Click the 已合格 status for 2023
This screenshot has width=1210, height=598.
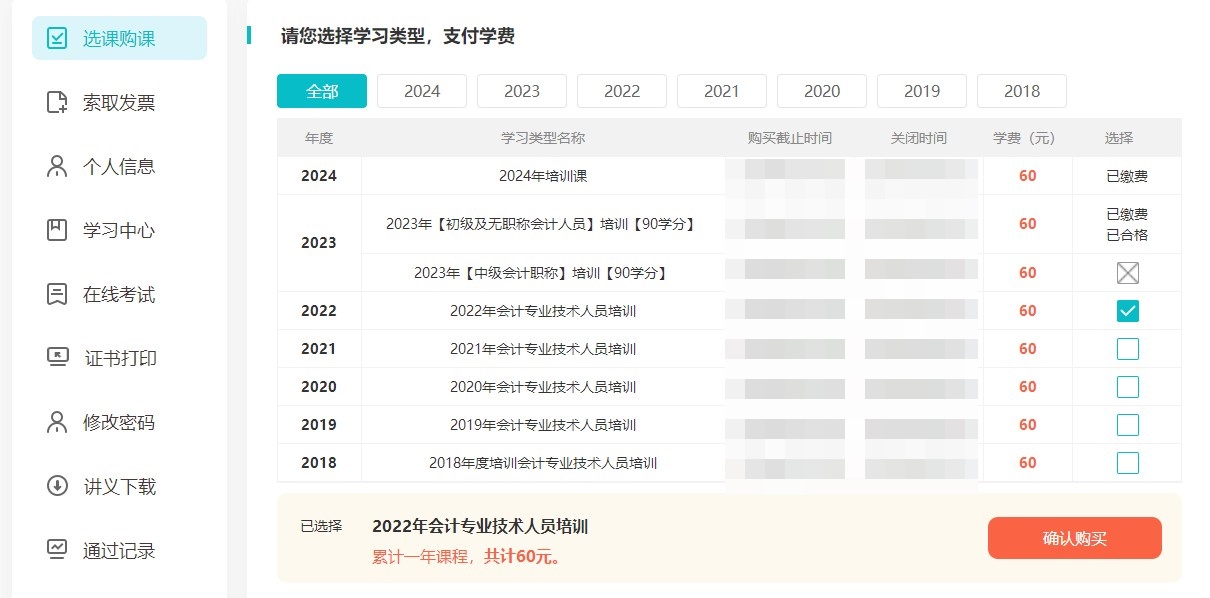point(1127,235)
